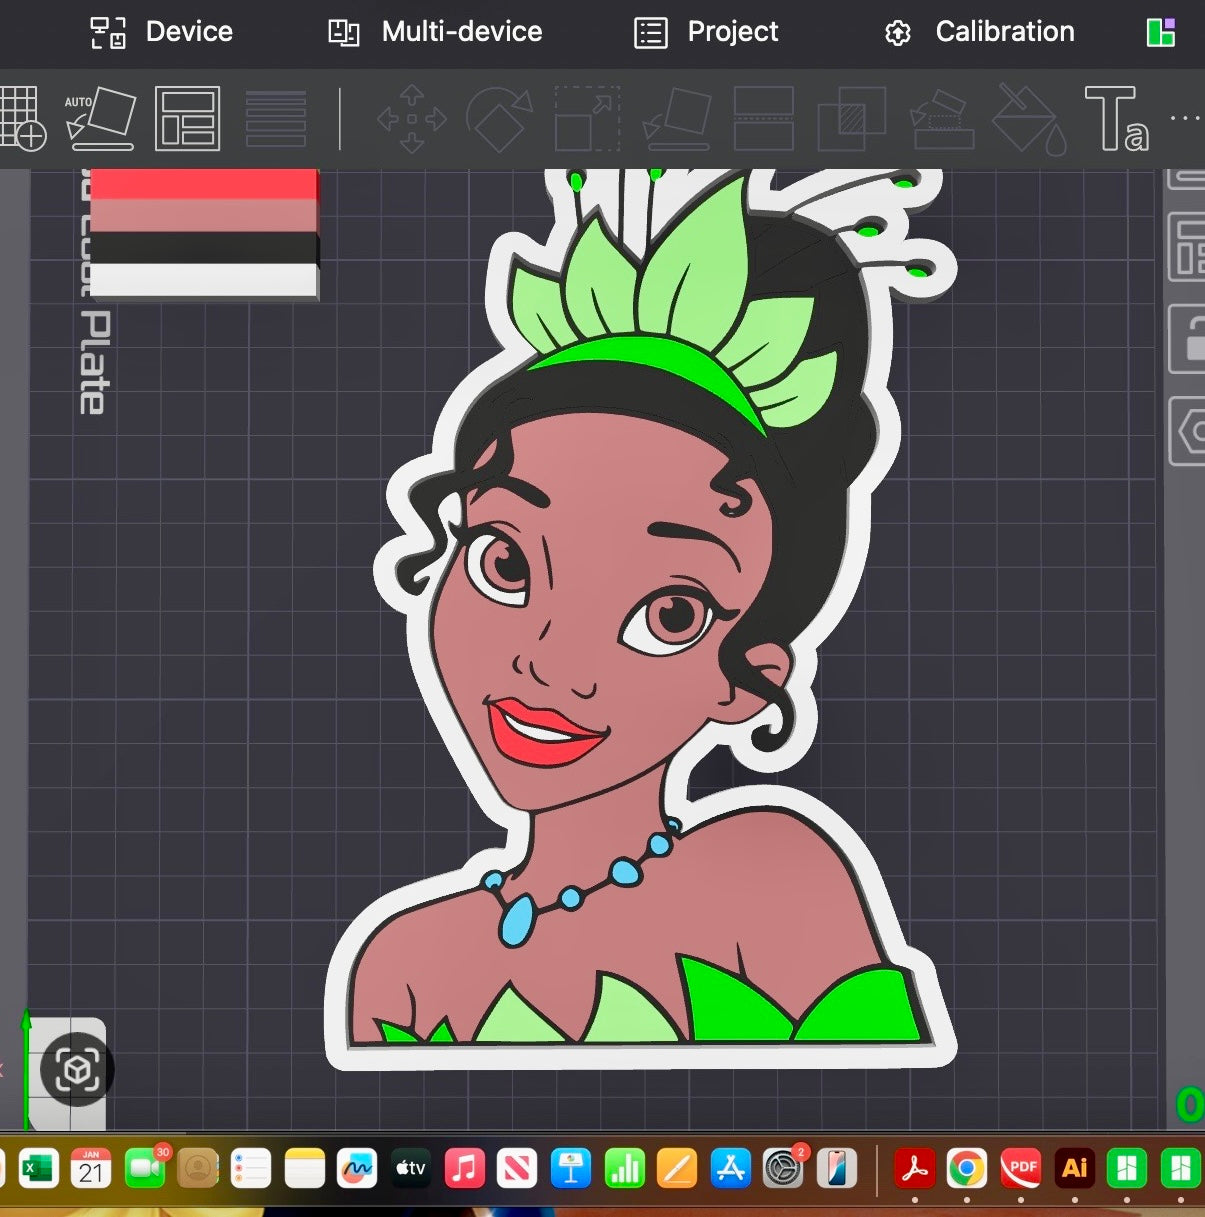This screenshot has height=1217, width=1205.
Task: Open System Settings from the Dock
Action: (x=783, y=1168)
